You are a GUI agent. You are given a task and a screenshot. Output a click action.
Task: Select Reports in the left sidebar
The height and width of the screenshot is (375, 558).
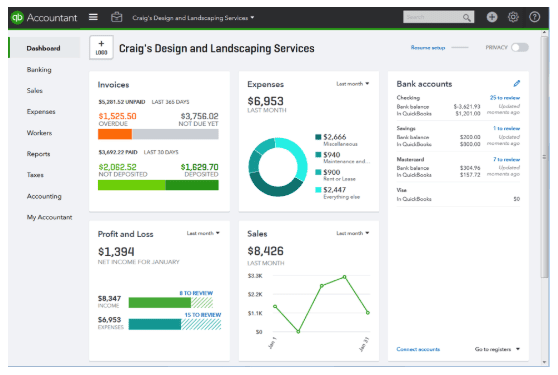click(38, 154)
